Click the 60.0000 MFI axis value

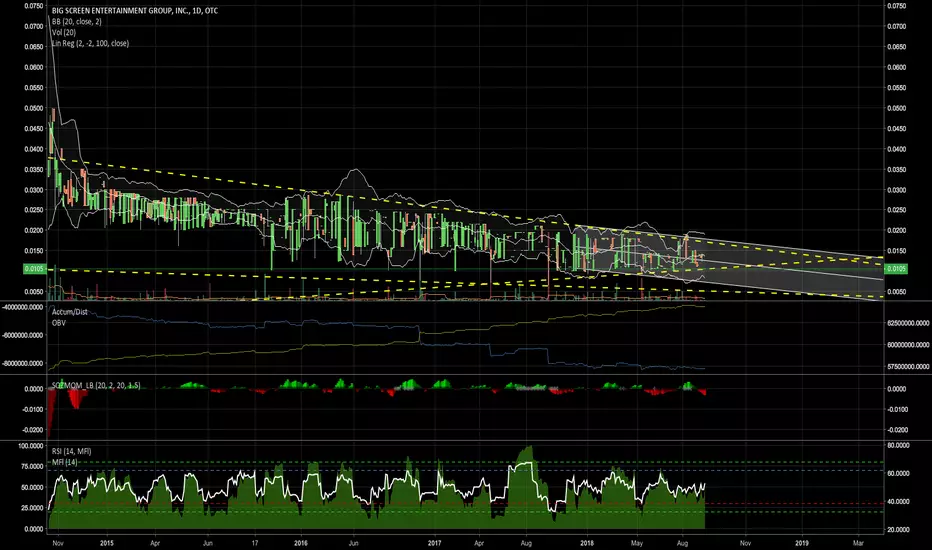coord(898,473)
